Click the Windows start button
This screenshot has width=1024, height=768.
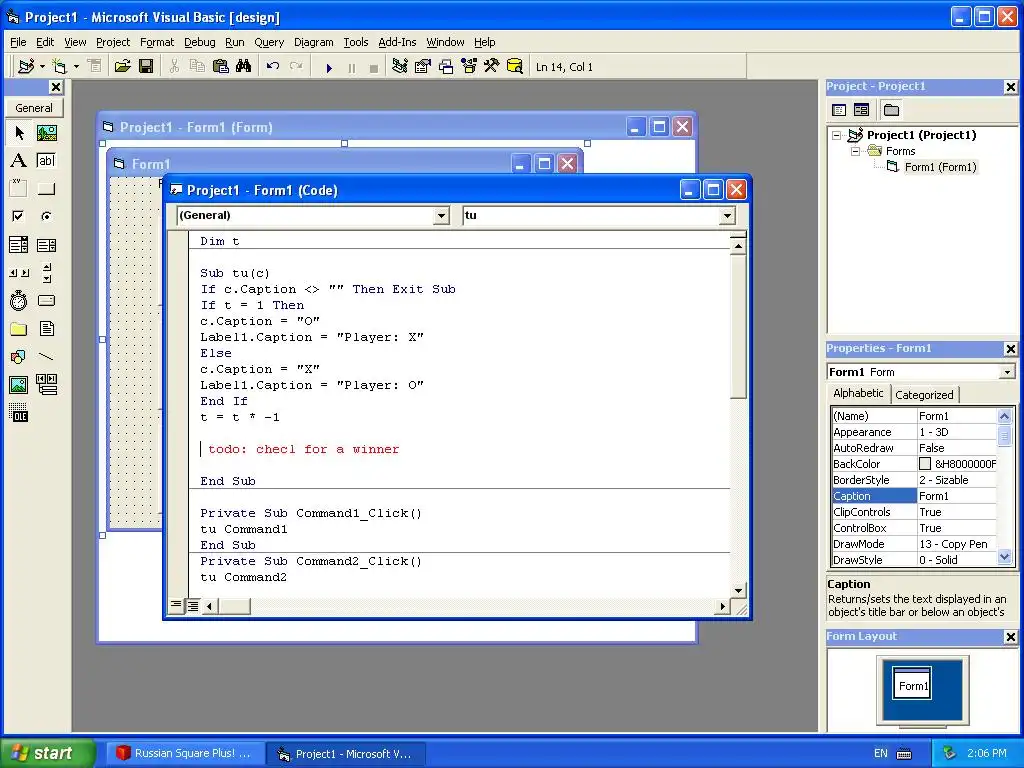pyautogui.click(x=48, y=753)
